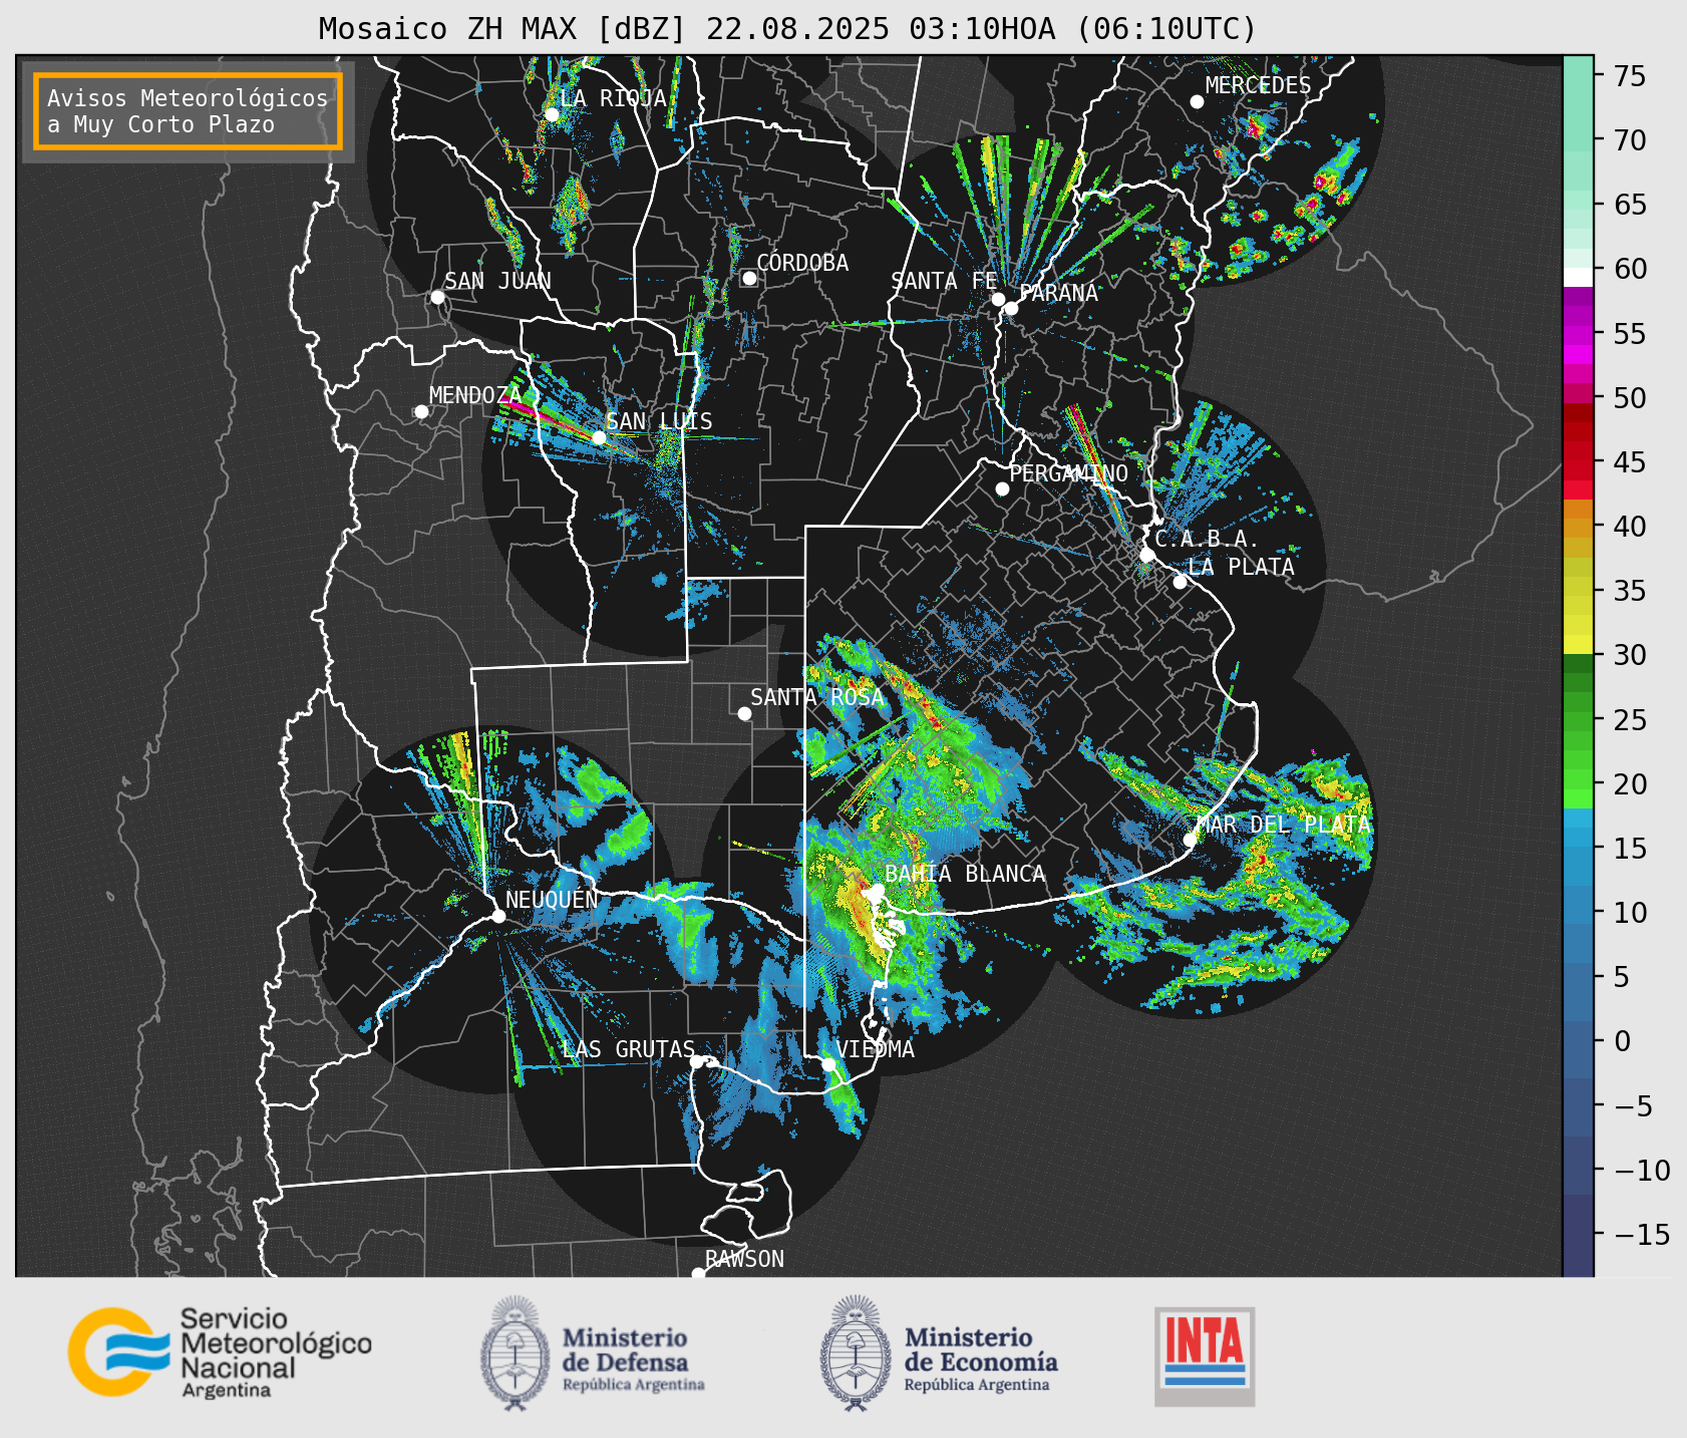Click the CÓRDOBA label on the map
The height and width of the screenshot is (1438, 1687).
802,262
